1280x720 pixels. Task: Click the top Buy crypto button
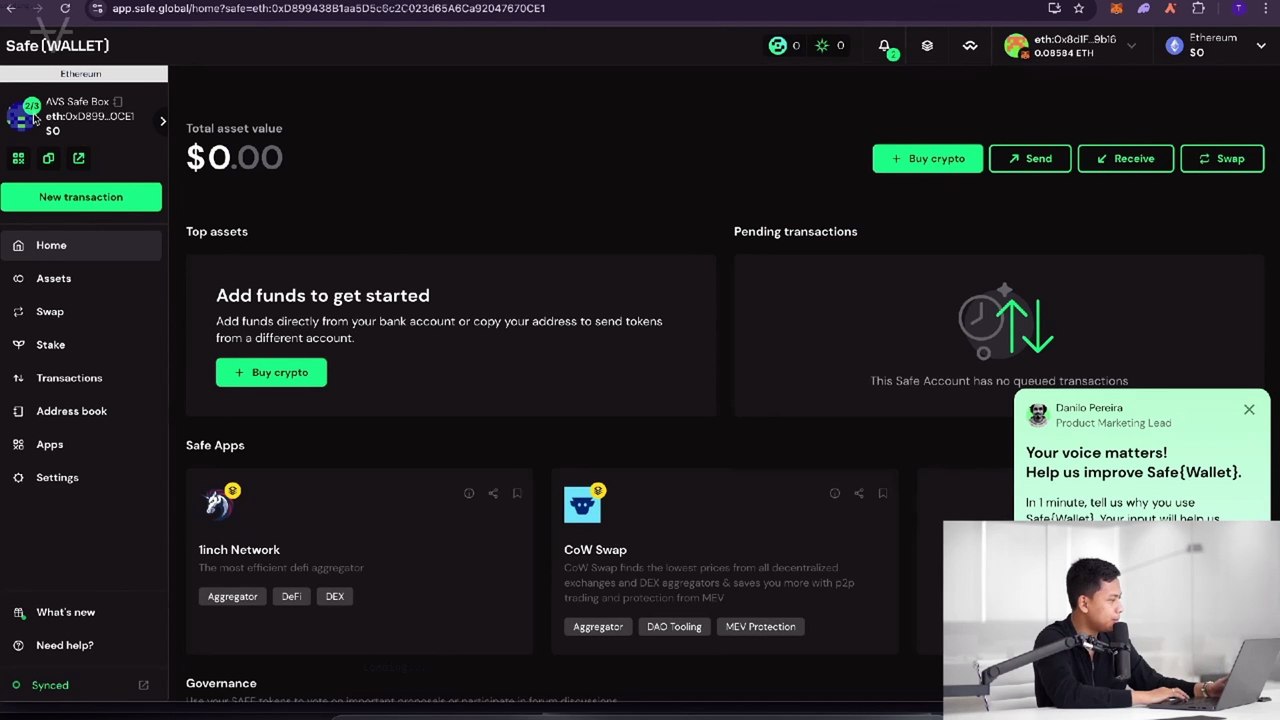[927, 158]
